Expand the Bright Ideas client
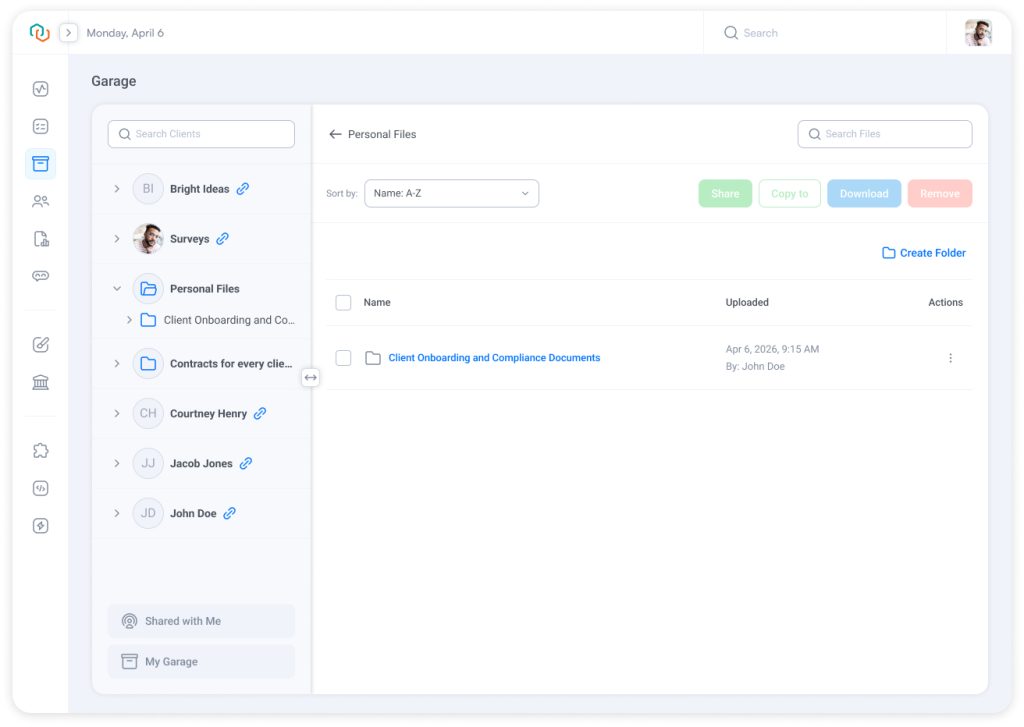1024x727 pixels. click(117, 189)
